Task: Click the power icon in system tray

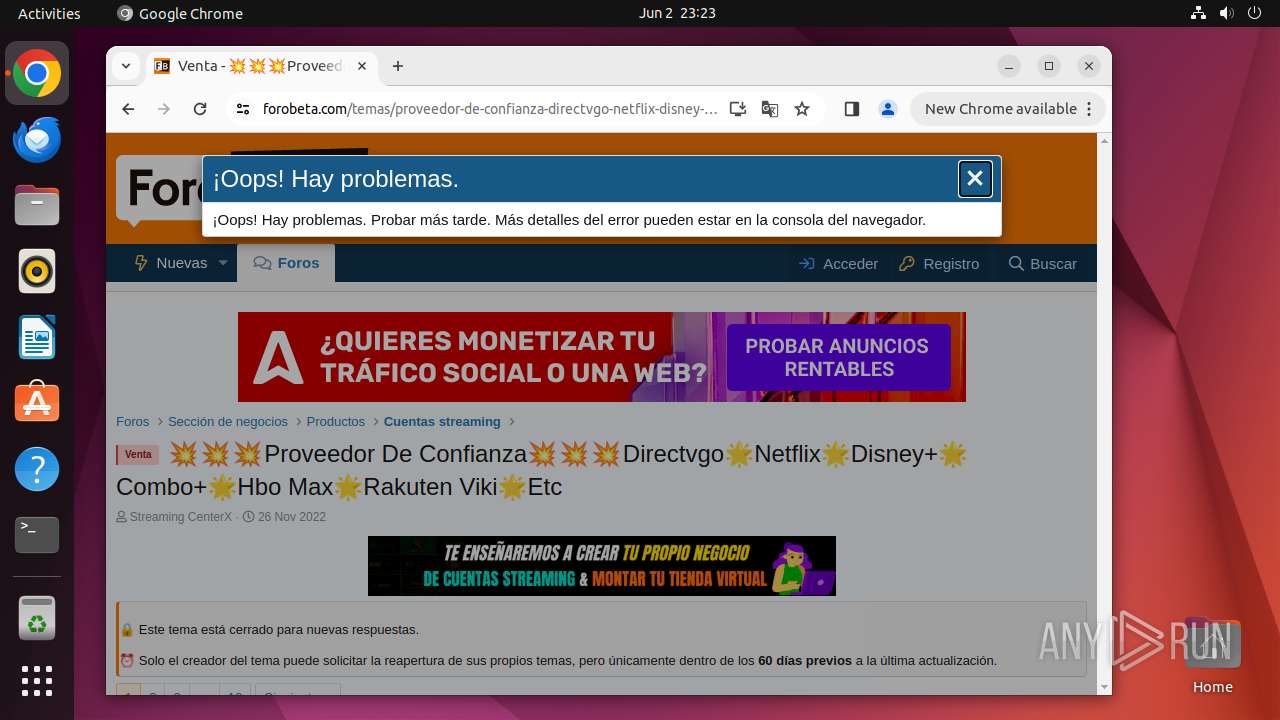Action: [1254, 13]
